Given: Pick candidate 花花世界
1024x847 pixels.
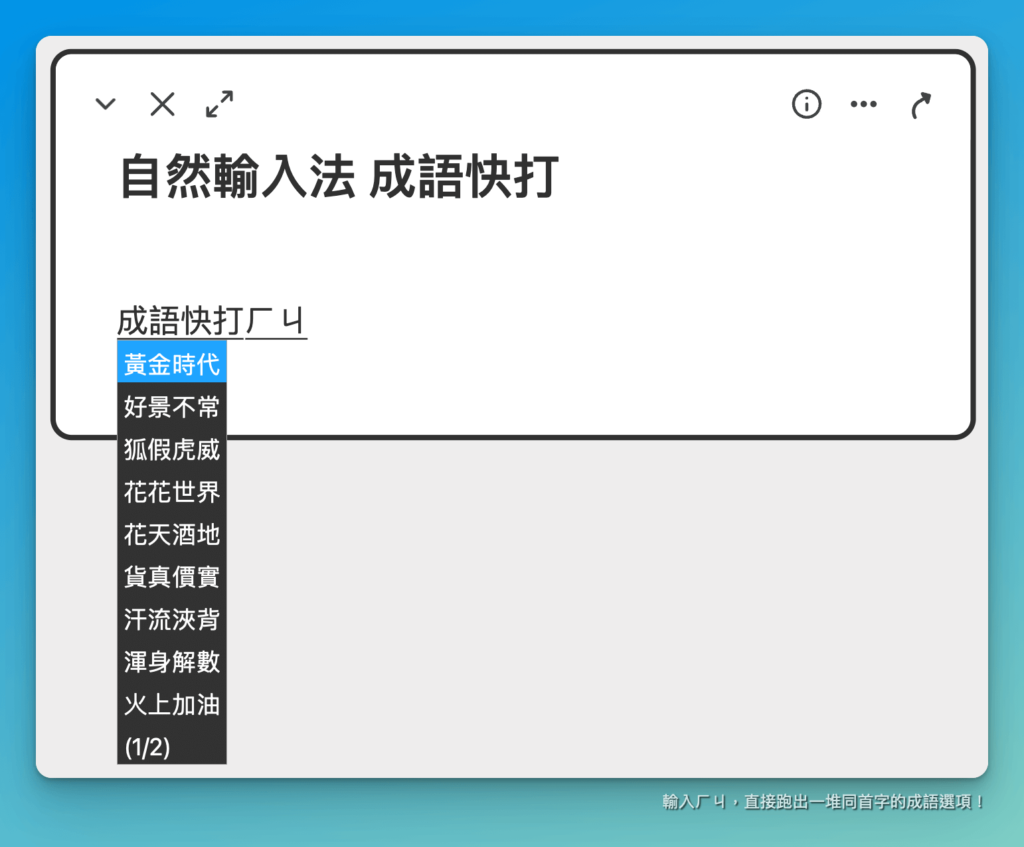Looking at the screenshot, I should coord(172,490).
